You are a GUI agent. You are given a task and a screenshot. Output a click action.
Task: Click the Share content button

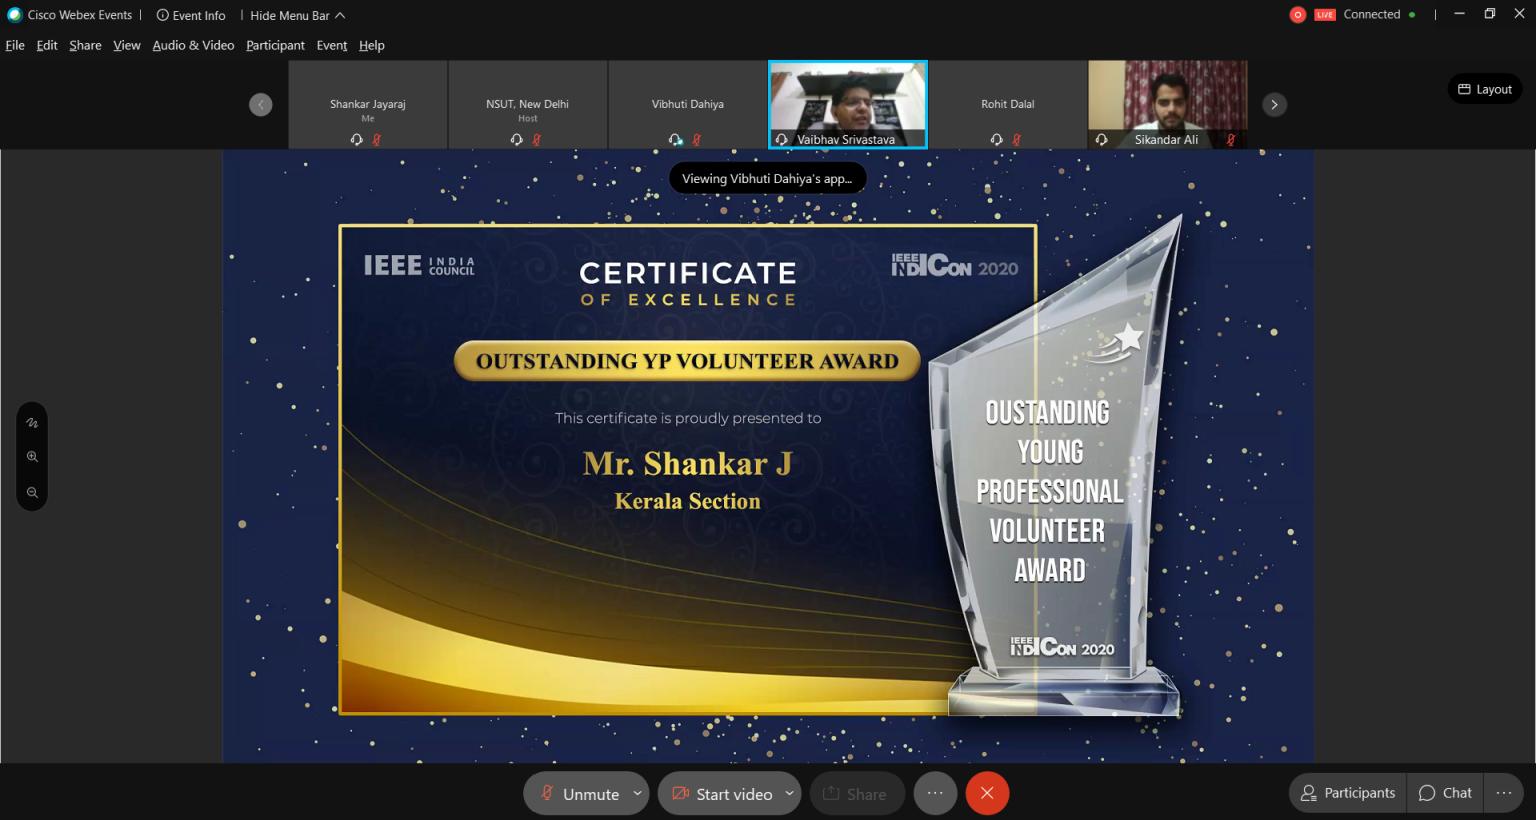click(x=856, y=793)
